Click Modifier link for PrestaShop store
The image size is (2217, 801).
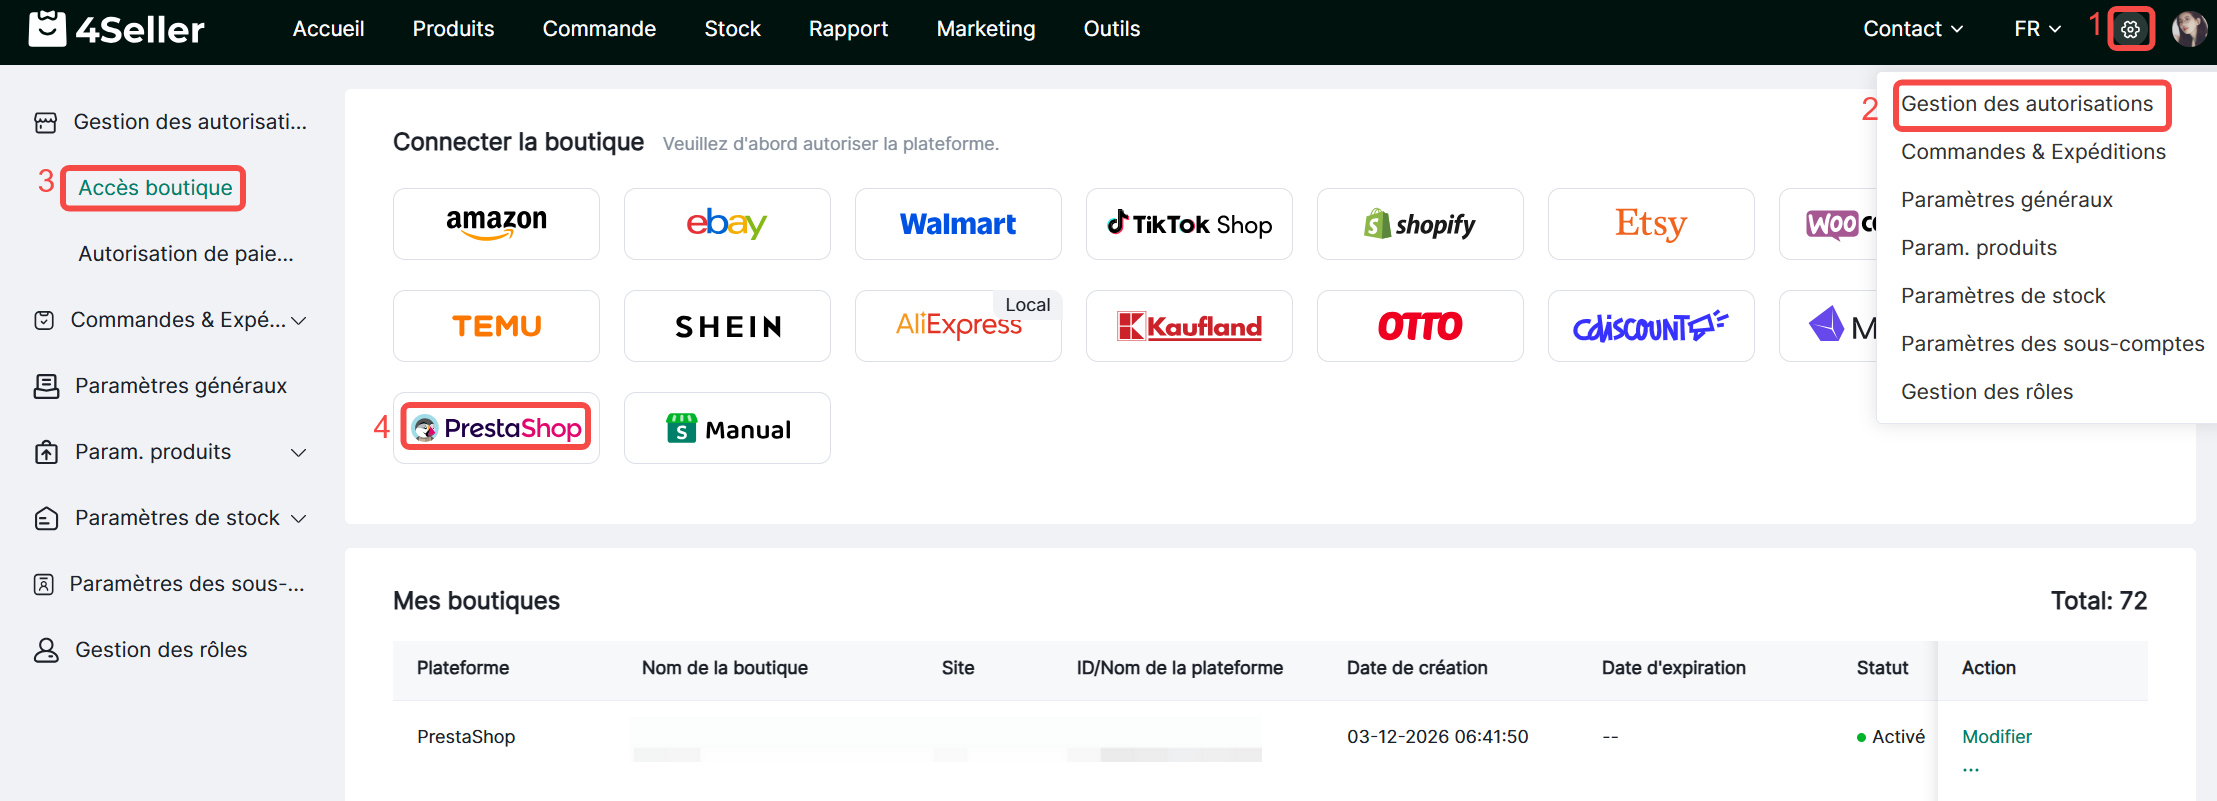coord(1996,737)
